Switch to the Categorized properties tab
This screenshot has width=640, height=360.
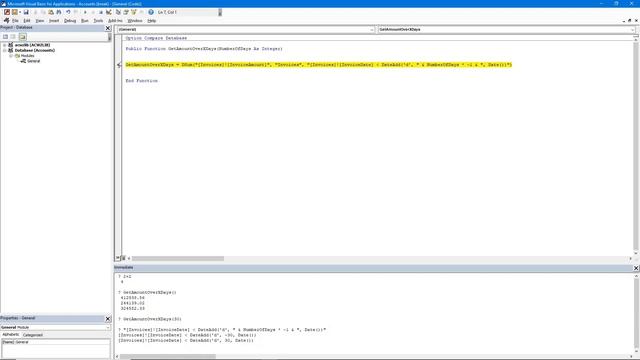[x=33, y=335]
